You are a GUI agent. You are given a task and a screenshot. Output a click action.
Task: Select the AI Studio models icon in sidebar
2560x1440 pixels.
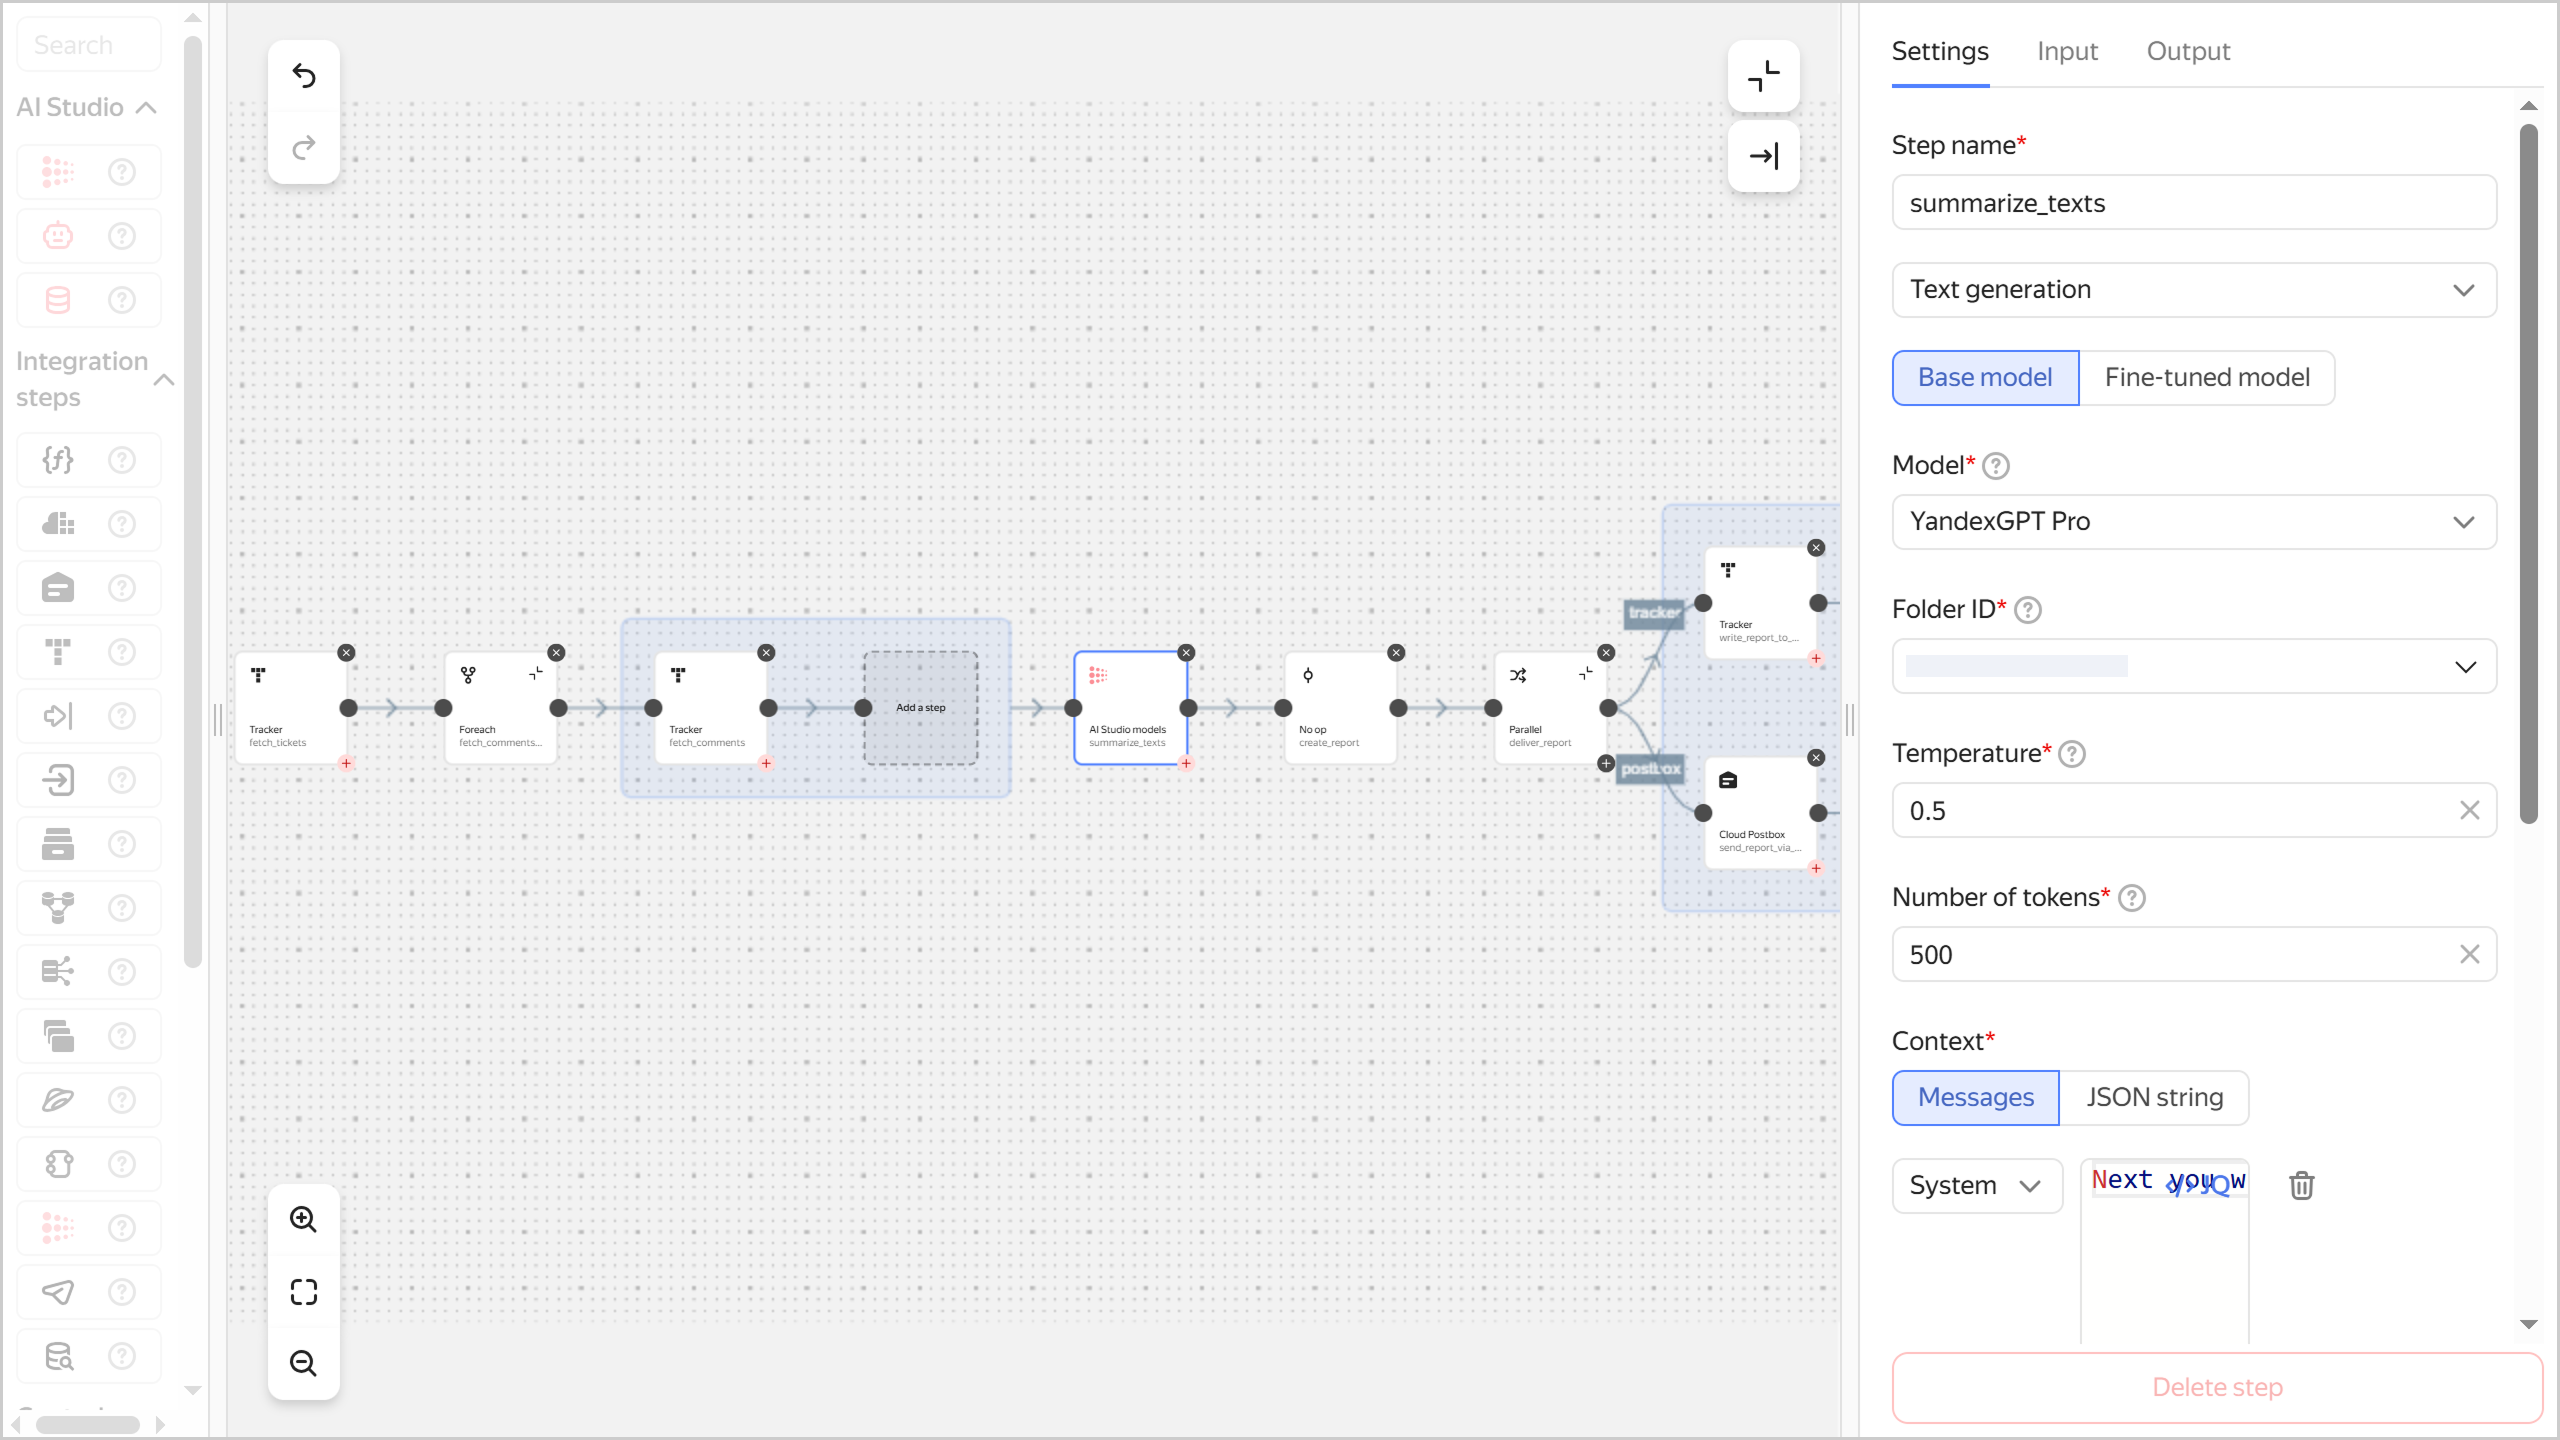click(57, 171)
